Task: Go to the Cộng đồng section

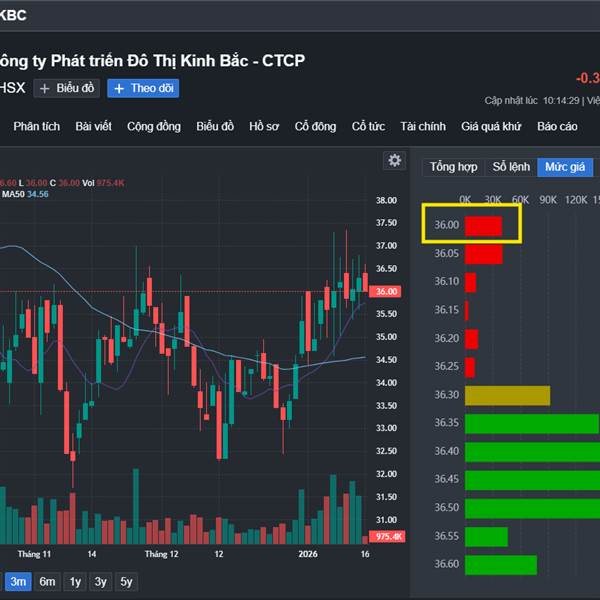Action: 154,127
